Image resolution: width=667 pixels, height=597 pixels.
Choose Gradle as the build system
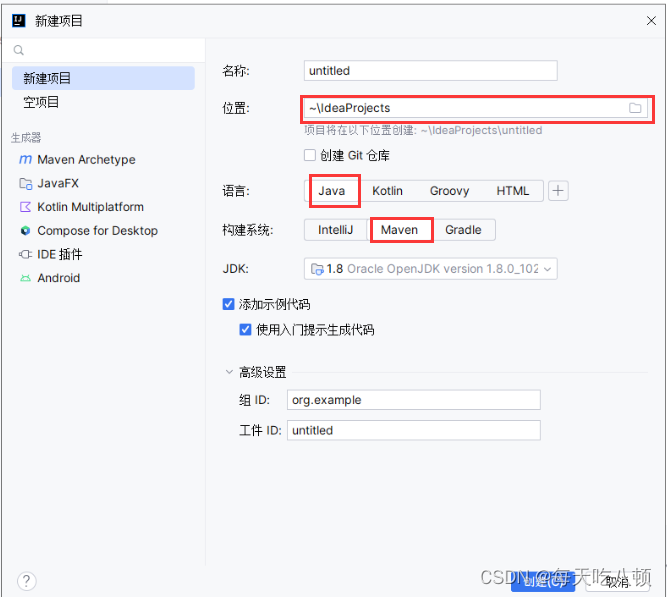(463, 230)
